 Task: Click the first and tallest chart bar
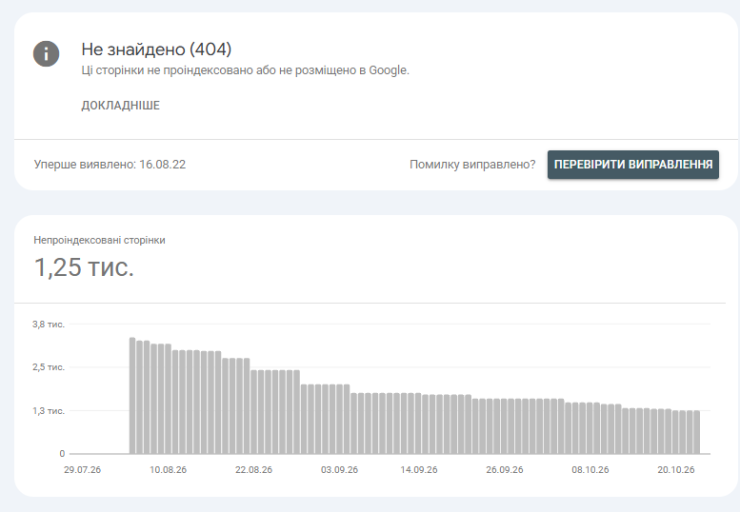click(x=132, y=395)
